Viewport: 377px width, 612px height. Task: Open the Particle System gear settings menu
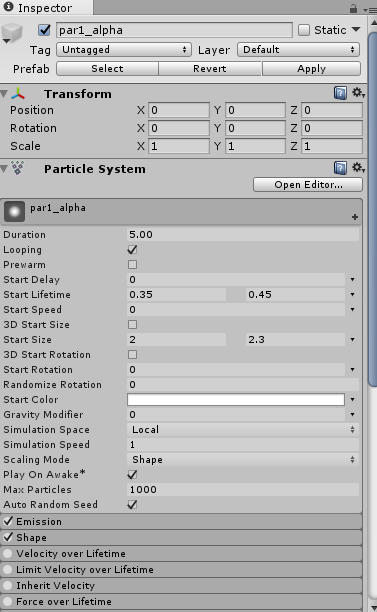click(x=358, y=167)
